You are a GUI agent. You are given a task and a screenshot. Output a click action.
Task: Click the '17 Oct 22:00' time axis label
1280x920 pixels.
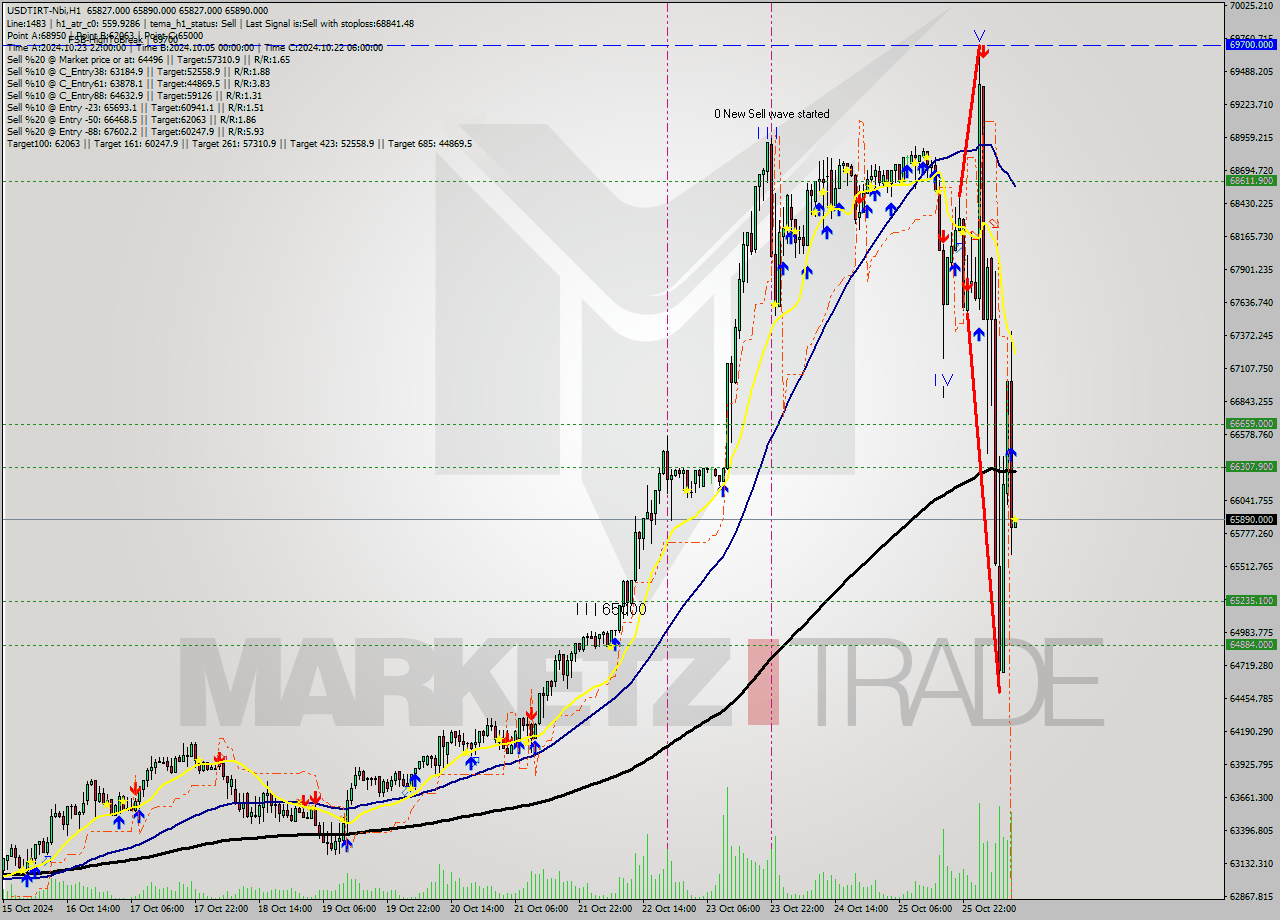221,909
